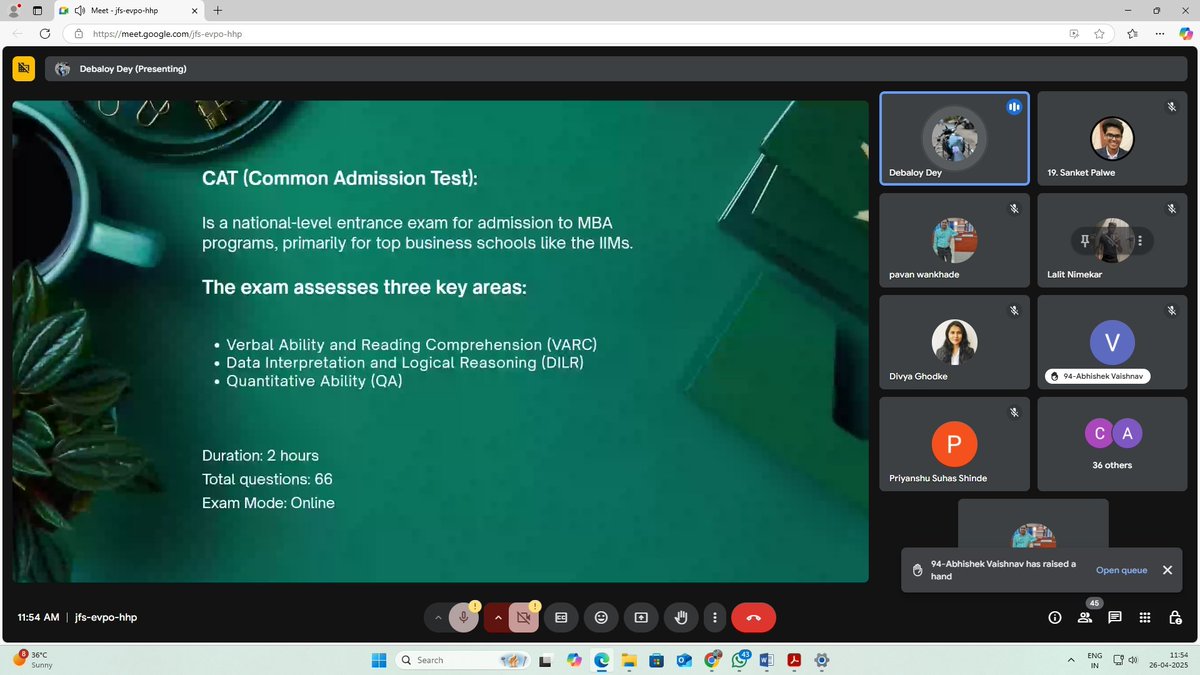
Task: Open the browser profile icon
Action: (x=13, y=10)
